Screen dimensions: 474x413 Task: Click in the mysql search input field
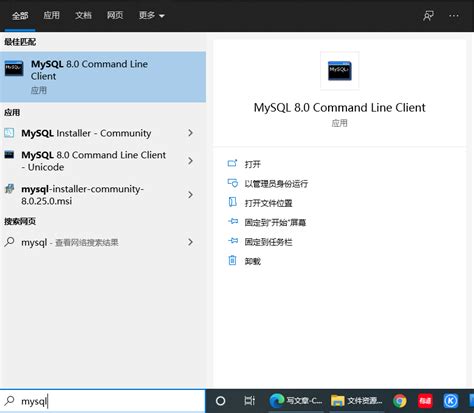click(x=103, y=401)
